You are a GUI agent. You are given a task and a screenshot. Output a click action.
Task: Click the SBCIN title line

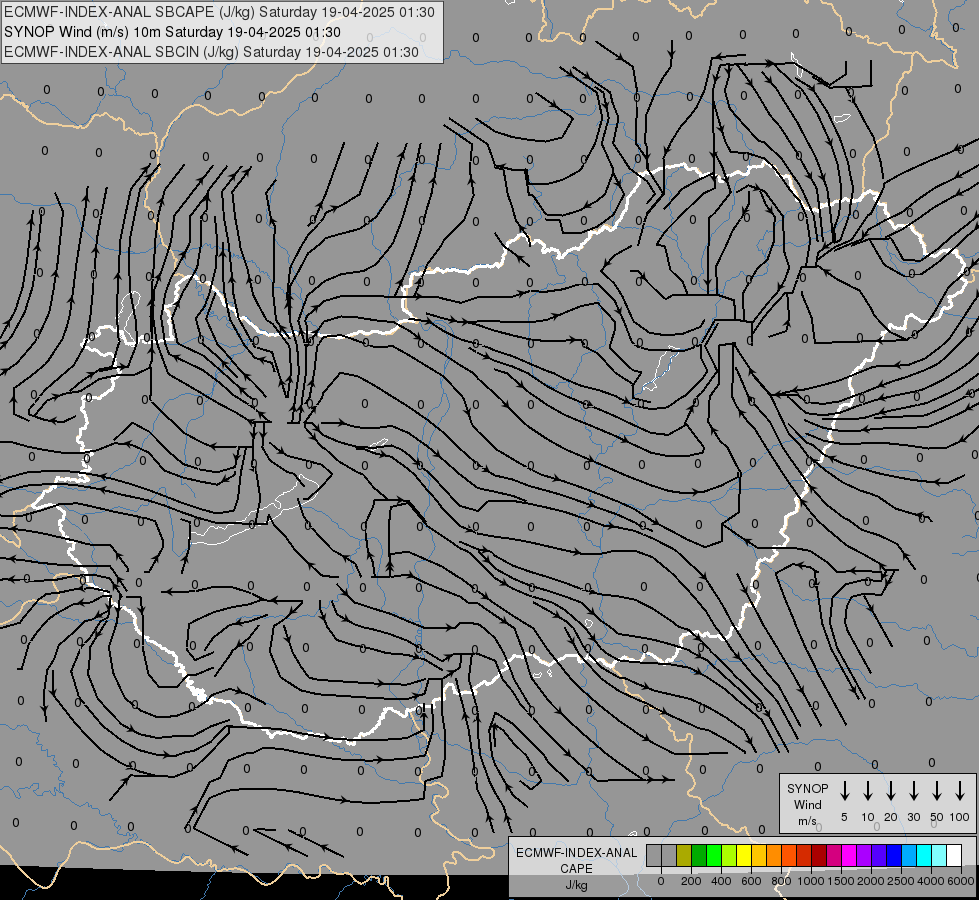211,52
